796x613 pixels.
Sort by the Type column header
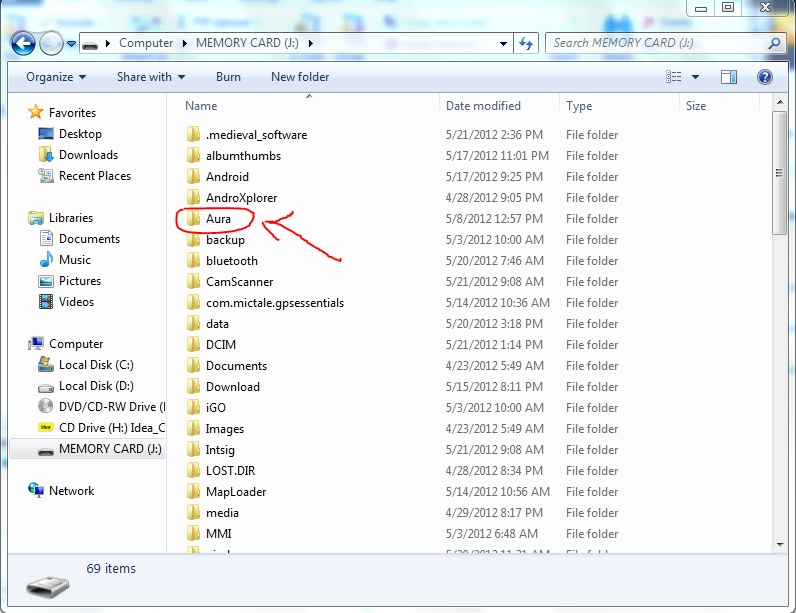(x=579, y=106)
